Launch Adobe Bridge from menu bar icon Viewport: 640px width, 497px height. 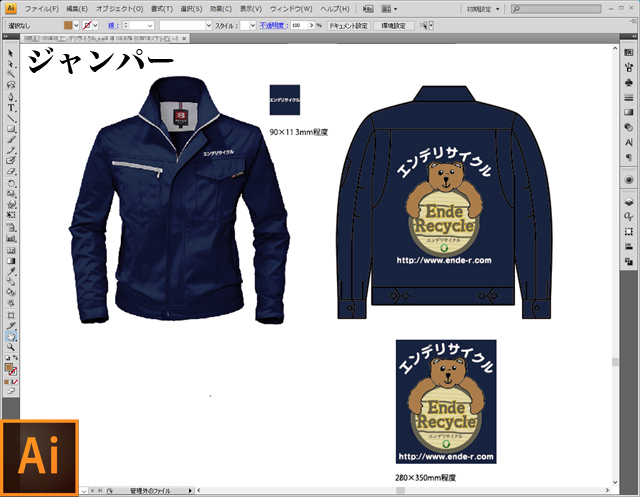point(368,9)
